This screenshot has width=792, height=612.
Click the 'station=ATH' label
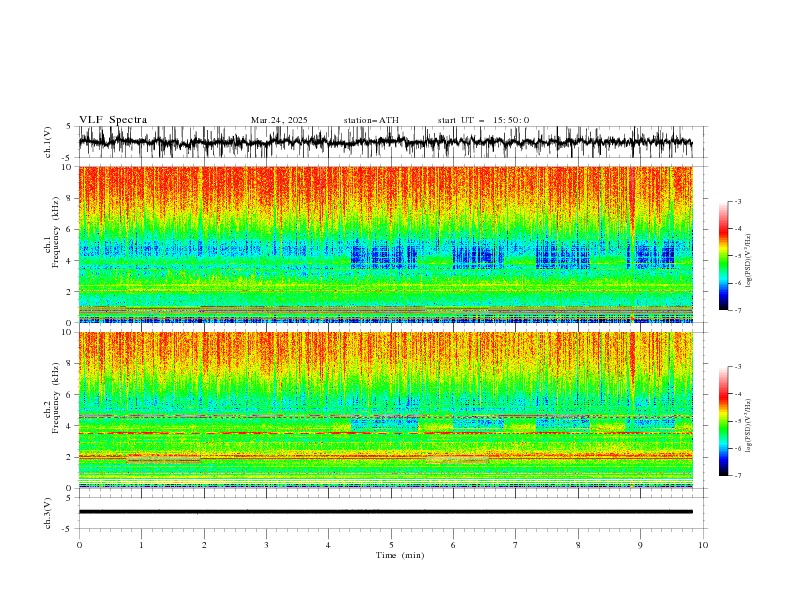tap(371, 120)
